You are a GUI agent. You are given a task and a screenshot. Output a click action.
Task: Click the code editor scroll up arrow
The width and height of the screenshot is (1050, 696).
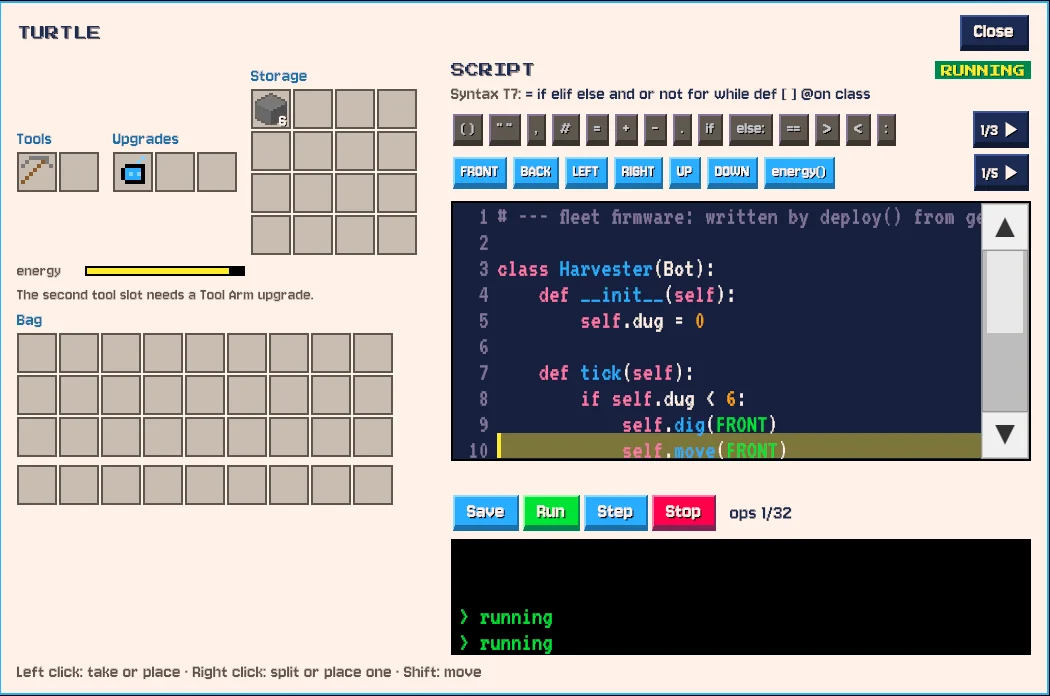click(x=1004, y=228)
